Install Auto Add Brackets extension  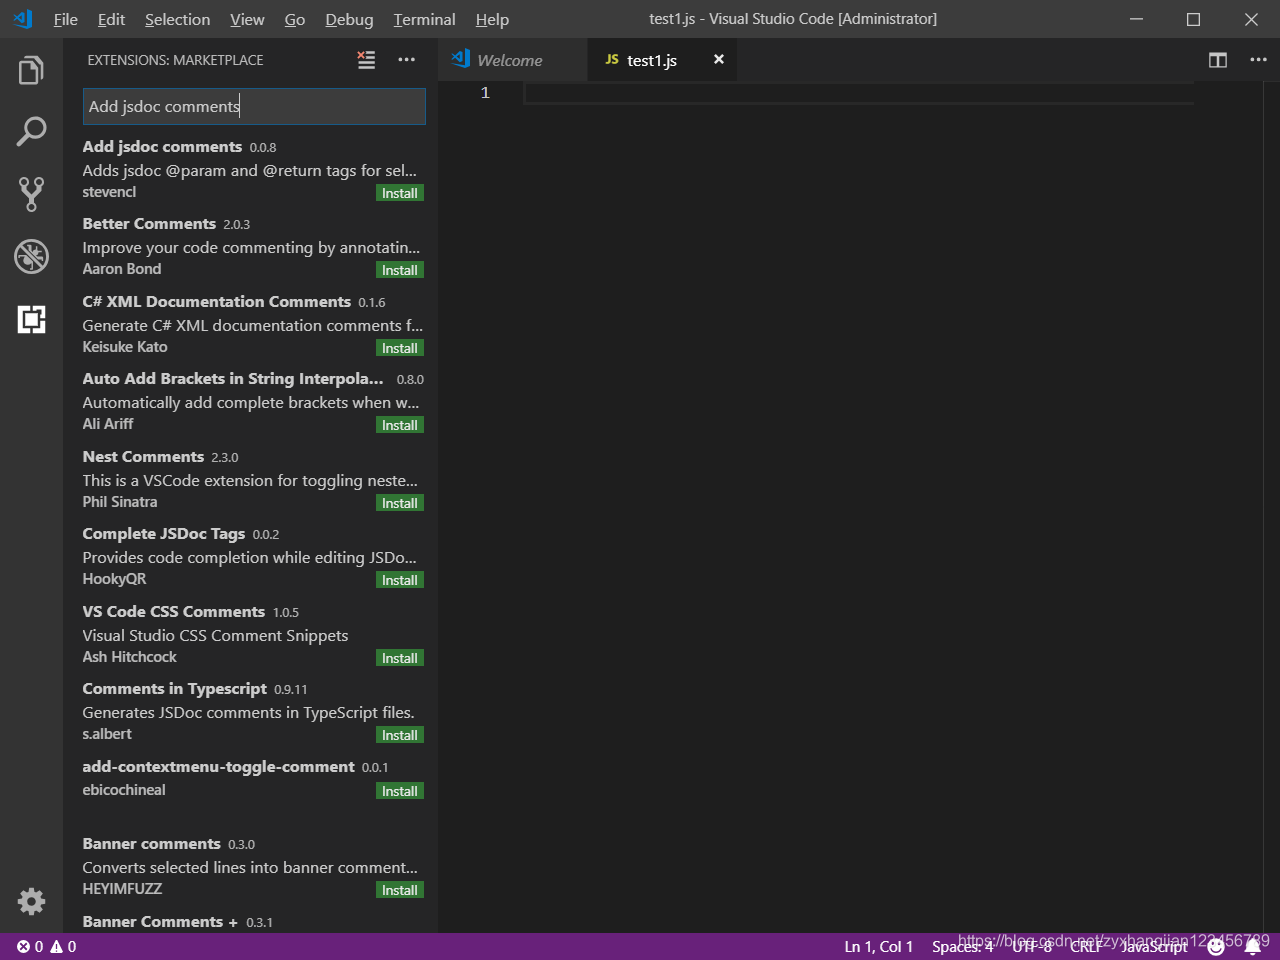pos(400,425)
